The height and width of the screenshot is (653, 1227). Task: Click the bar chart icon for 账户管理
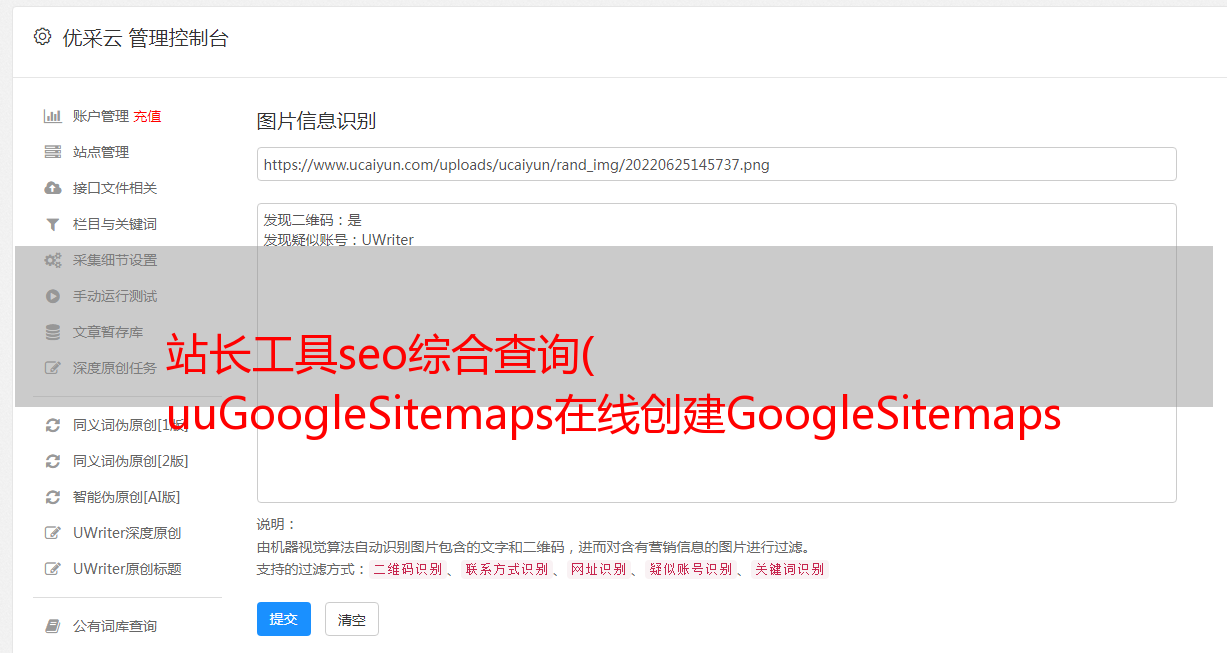53,116
